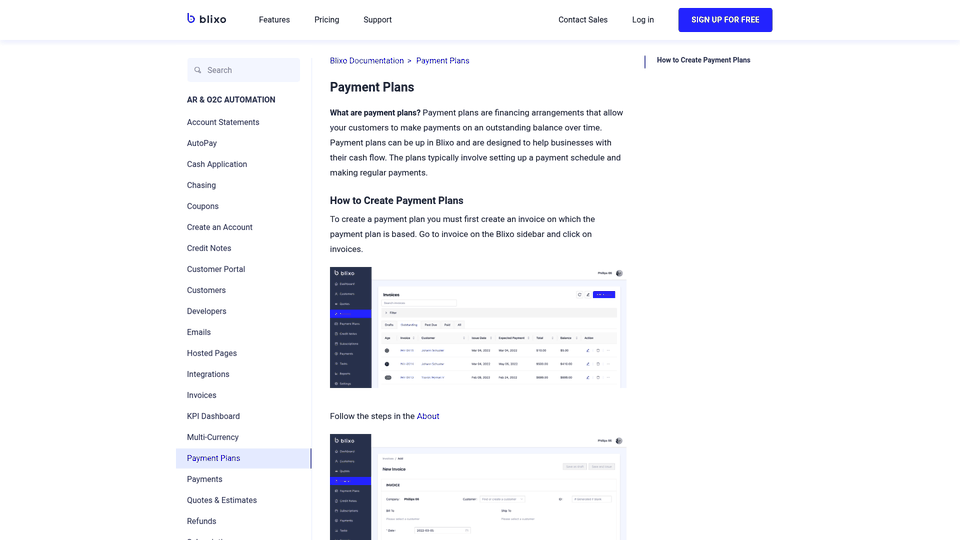Open the Features menu
This screenshot has width=960, height=540.
pyautogui.click(x=274, y=20)
